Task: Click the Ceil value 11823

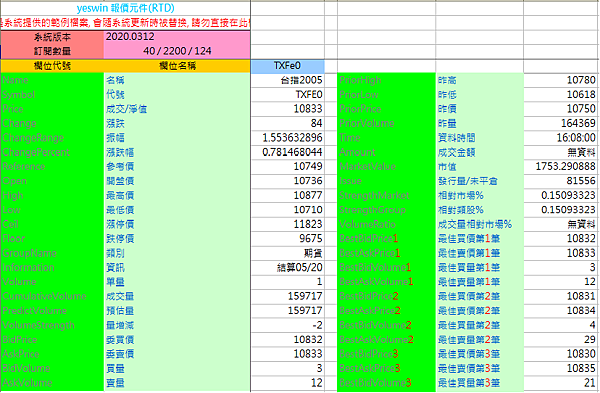Action: coord(288,224)
